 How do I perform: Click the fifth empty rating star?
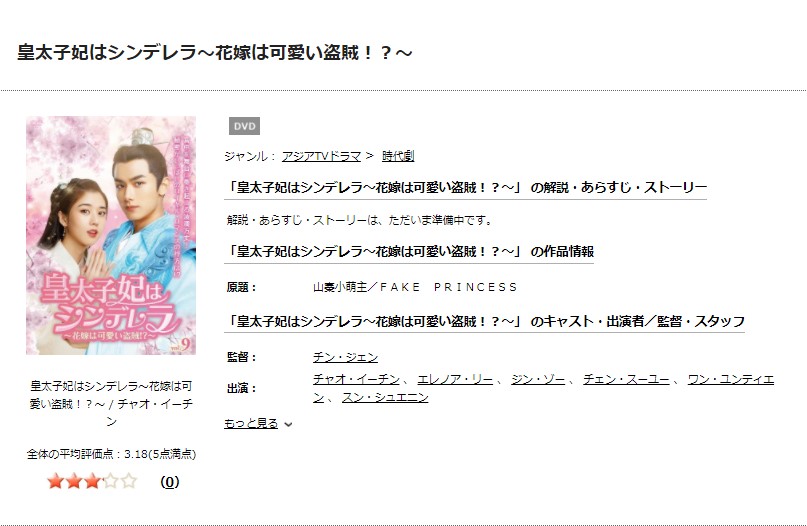click(129, 481)
